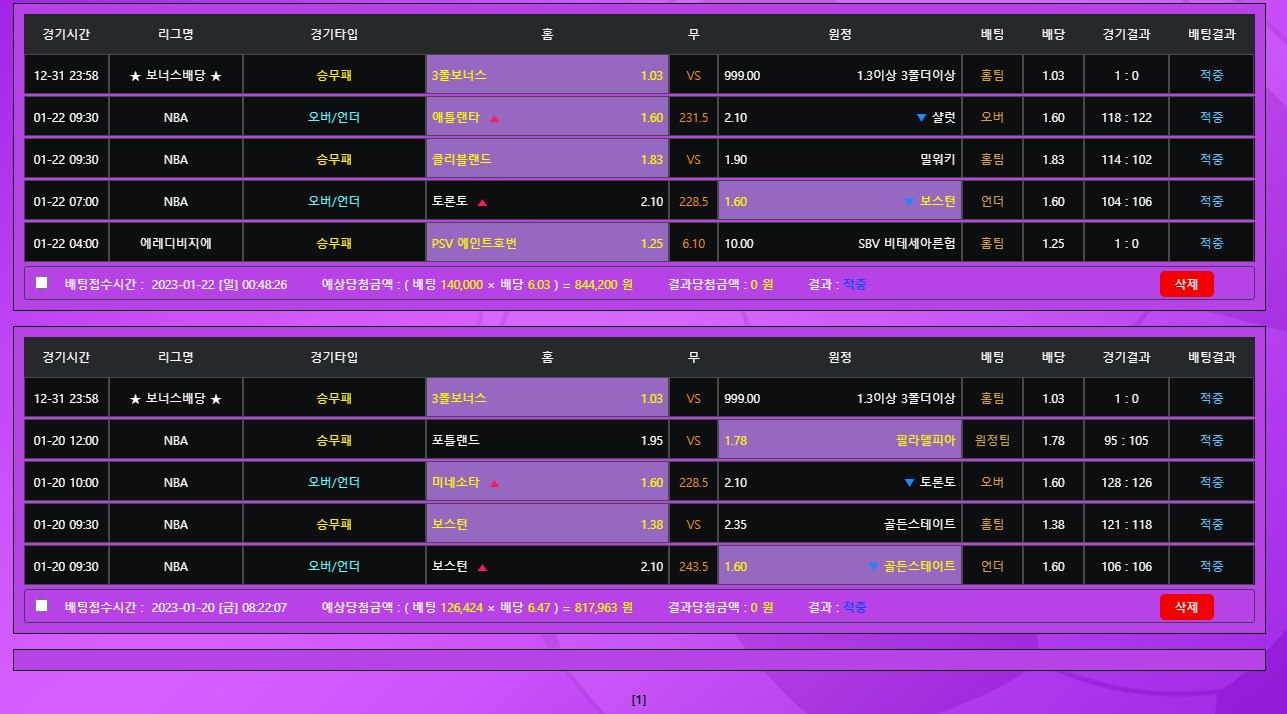Click the 골든스테이트 2.35 away odds cell
Screen dimensions: 1287x714
[839, 524]
